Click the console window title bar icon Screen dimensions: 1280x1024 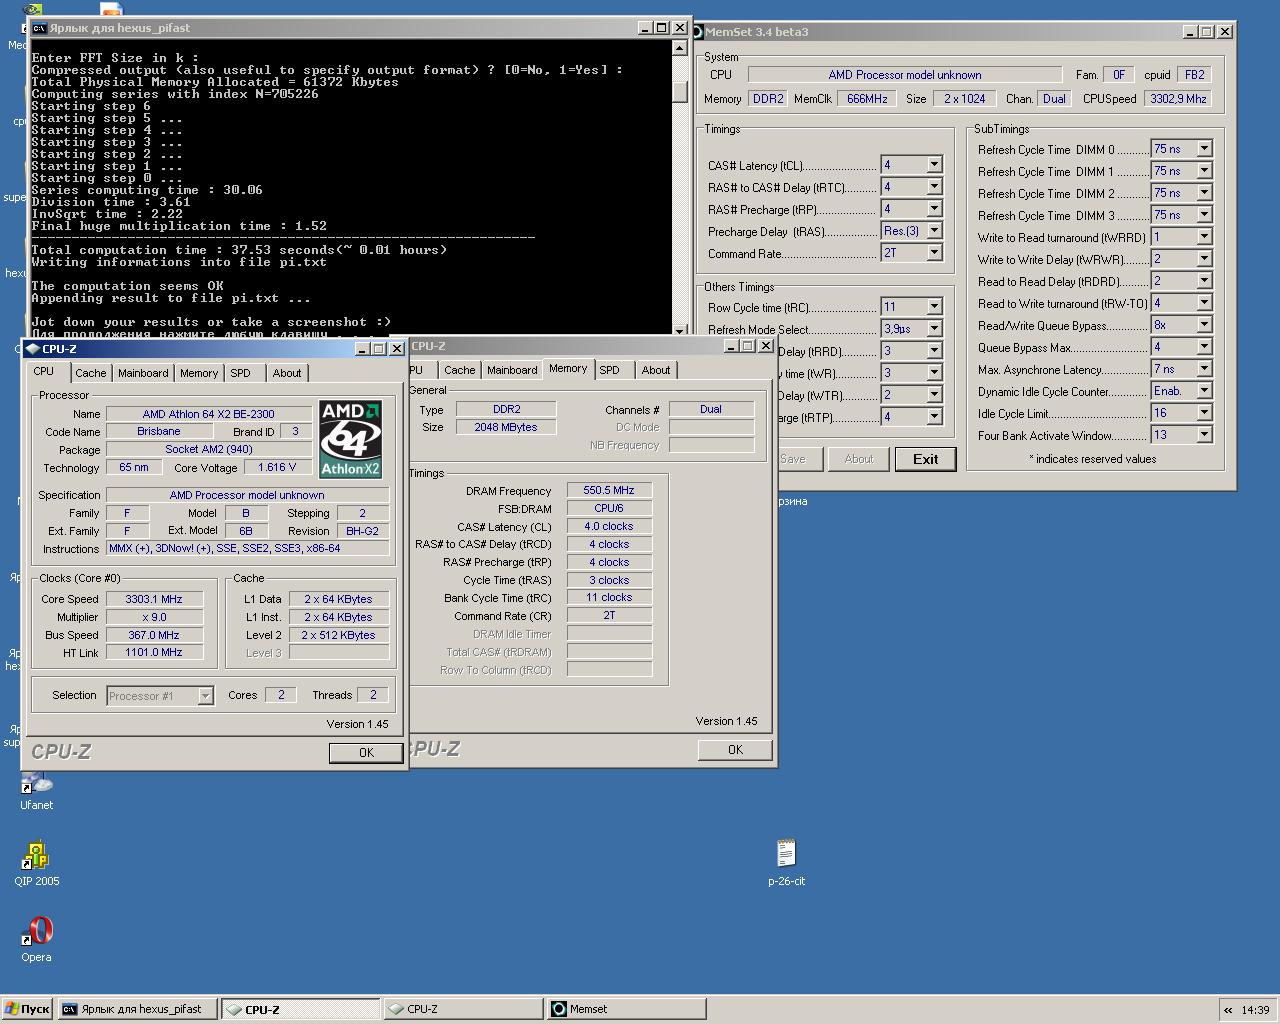pos(39,28)
